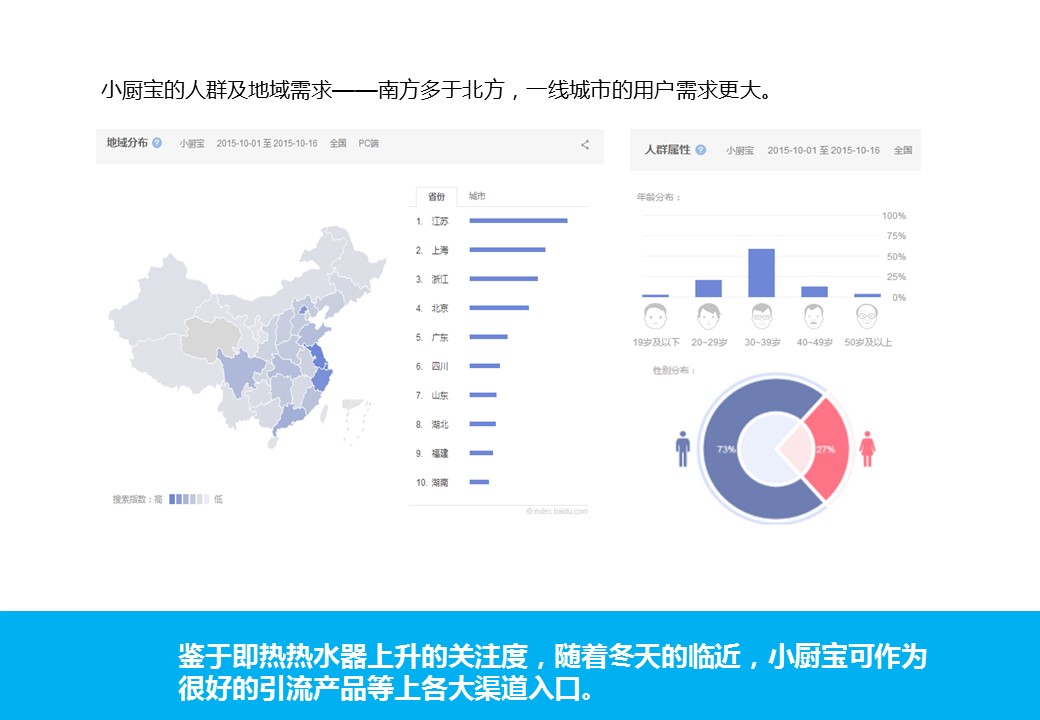Click the share icon in 地域分布 header
1040x720 pixels.
[x=585, y=145]
